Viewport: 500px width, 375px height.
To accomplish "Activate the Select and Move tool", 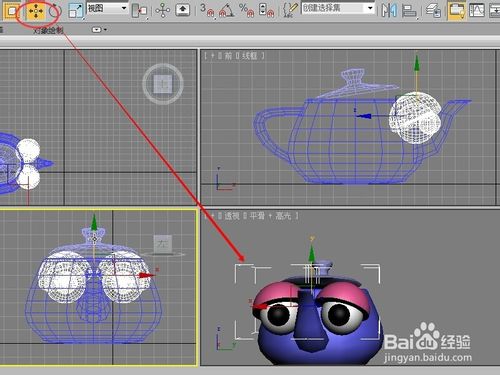I will point(36,11).
